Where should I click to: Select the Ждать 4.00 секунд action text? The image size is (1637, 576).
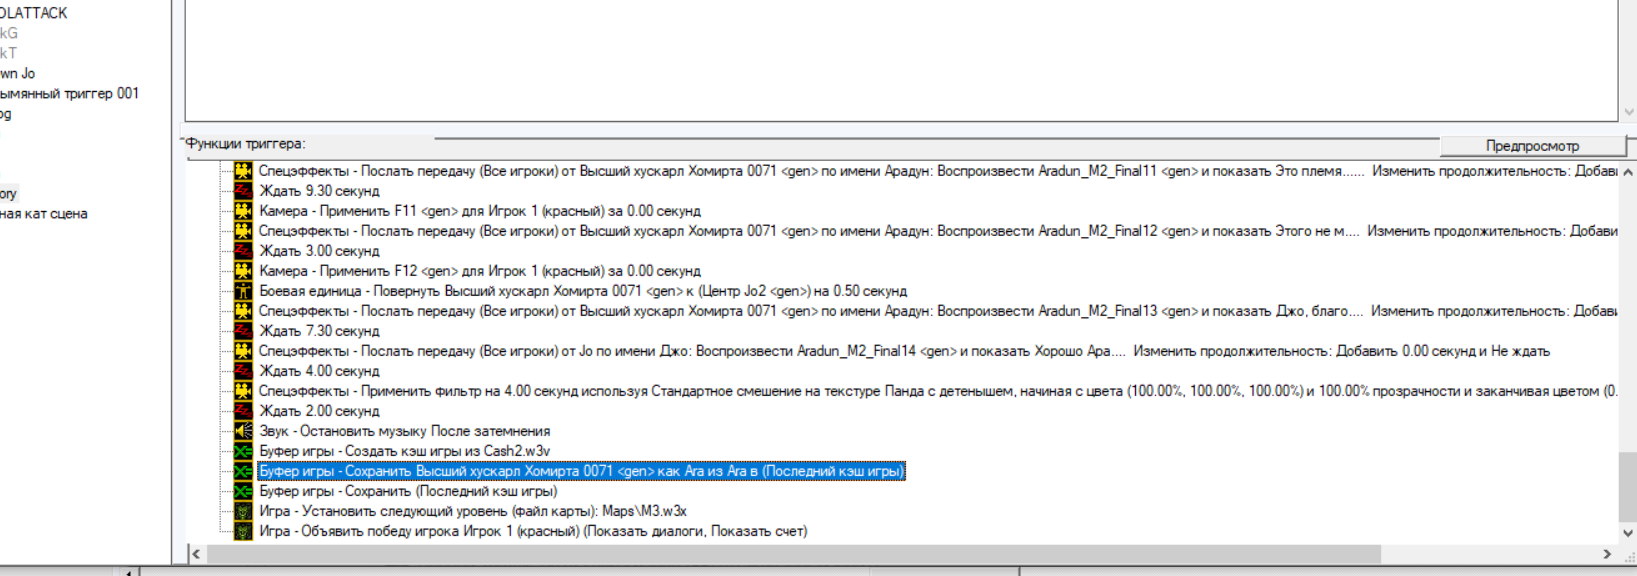pyautogui.click(x=319, y=371)
